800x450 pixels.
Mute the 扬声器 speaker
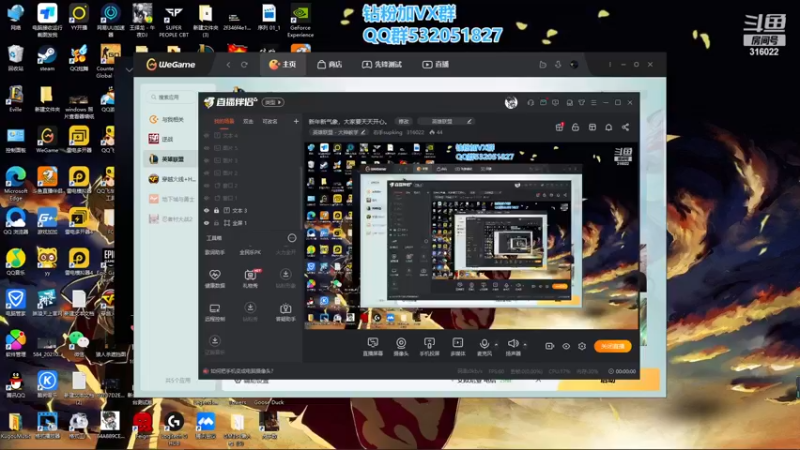(513, 346)
